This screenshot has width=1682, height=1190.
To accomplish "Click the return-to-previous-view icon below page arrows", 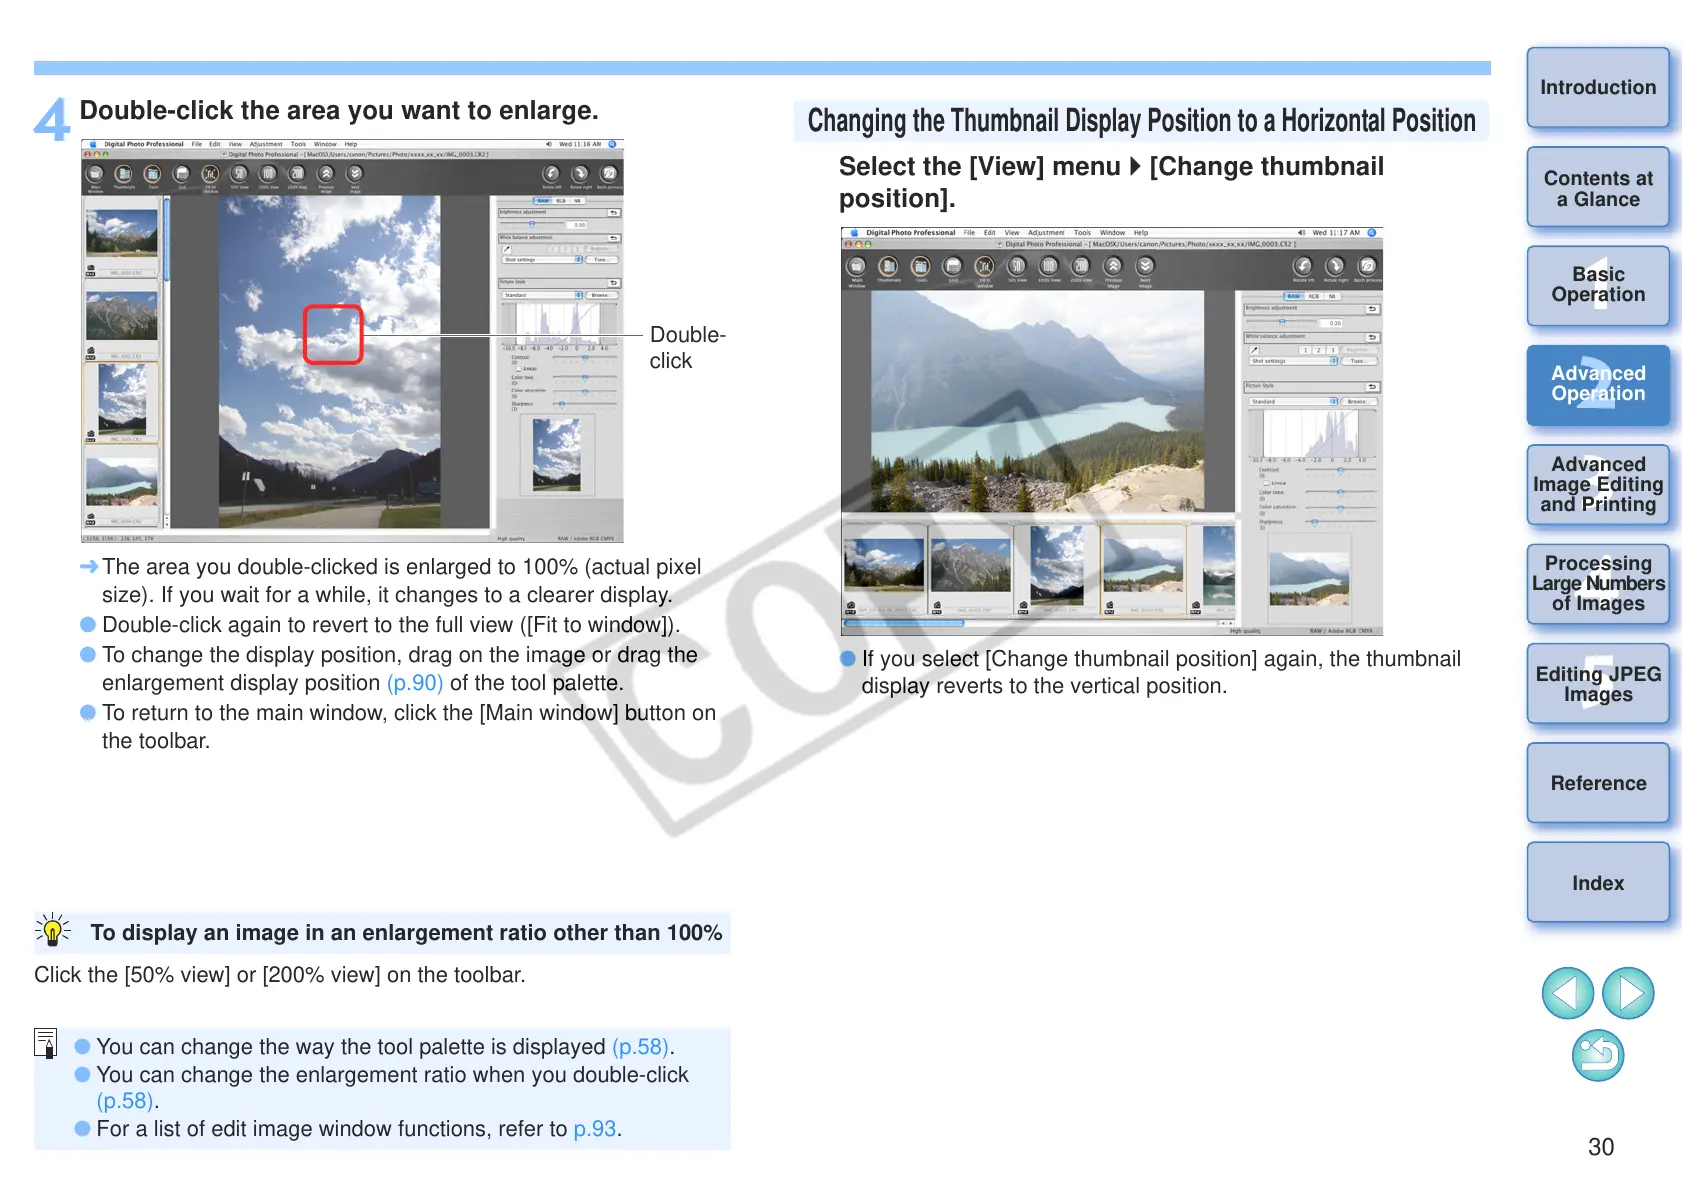I will (1598, 1055).
